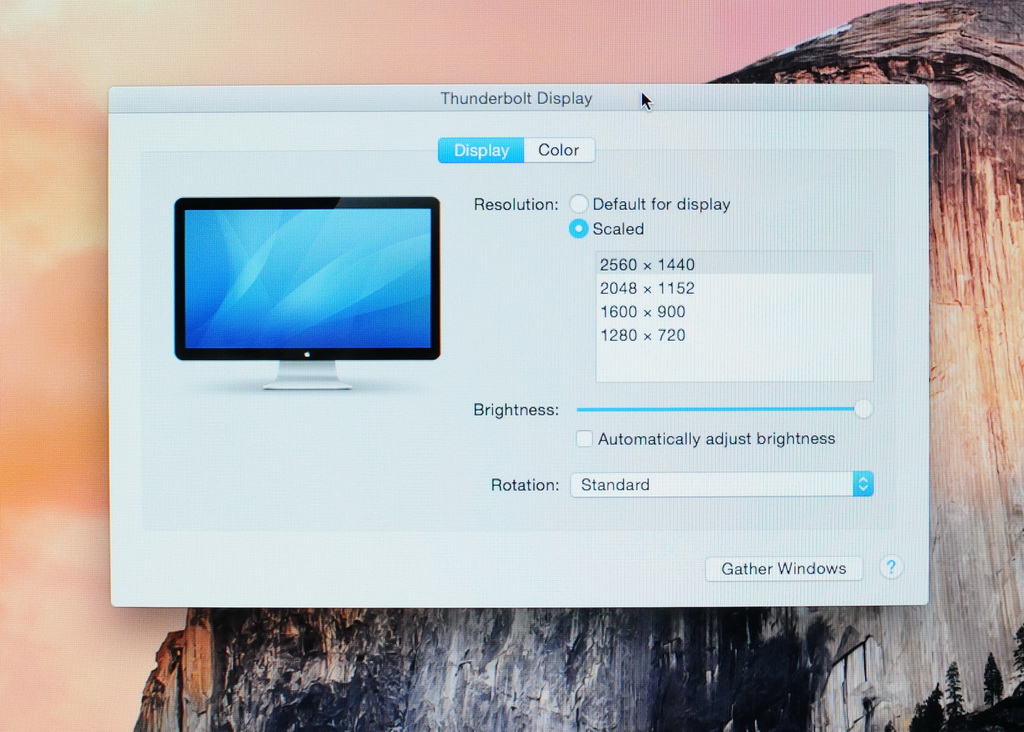Pick the 2560 × 1440 resolution
1024x732 pixels.
[x=734, y=264]
